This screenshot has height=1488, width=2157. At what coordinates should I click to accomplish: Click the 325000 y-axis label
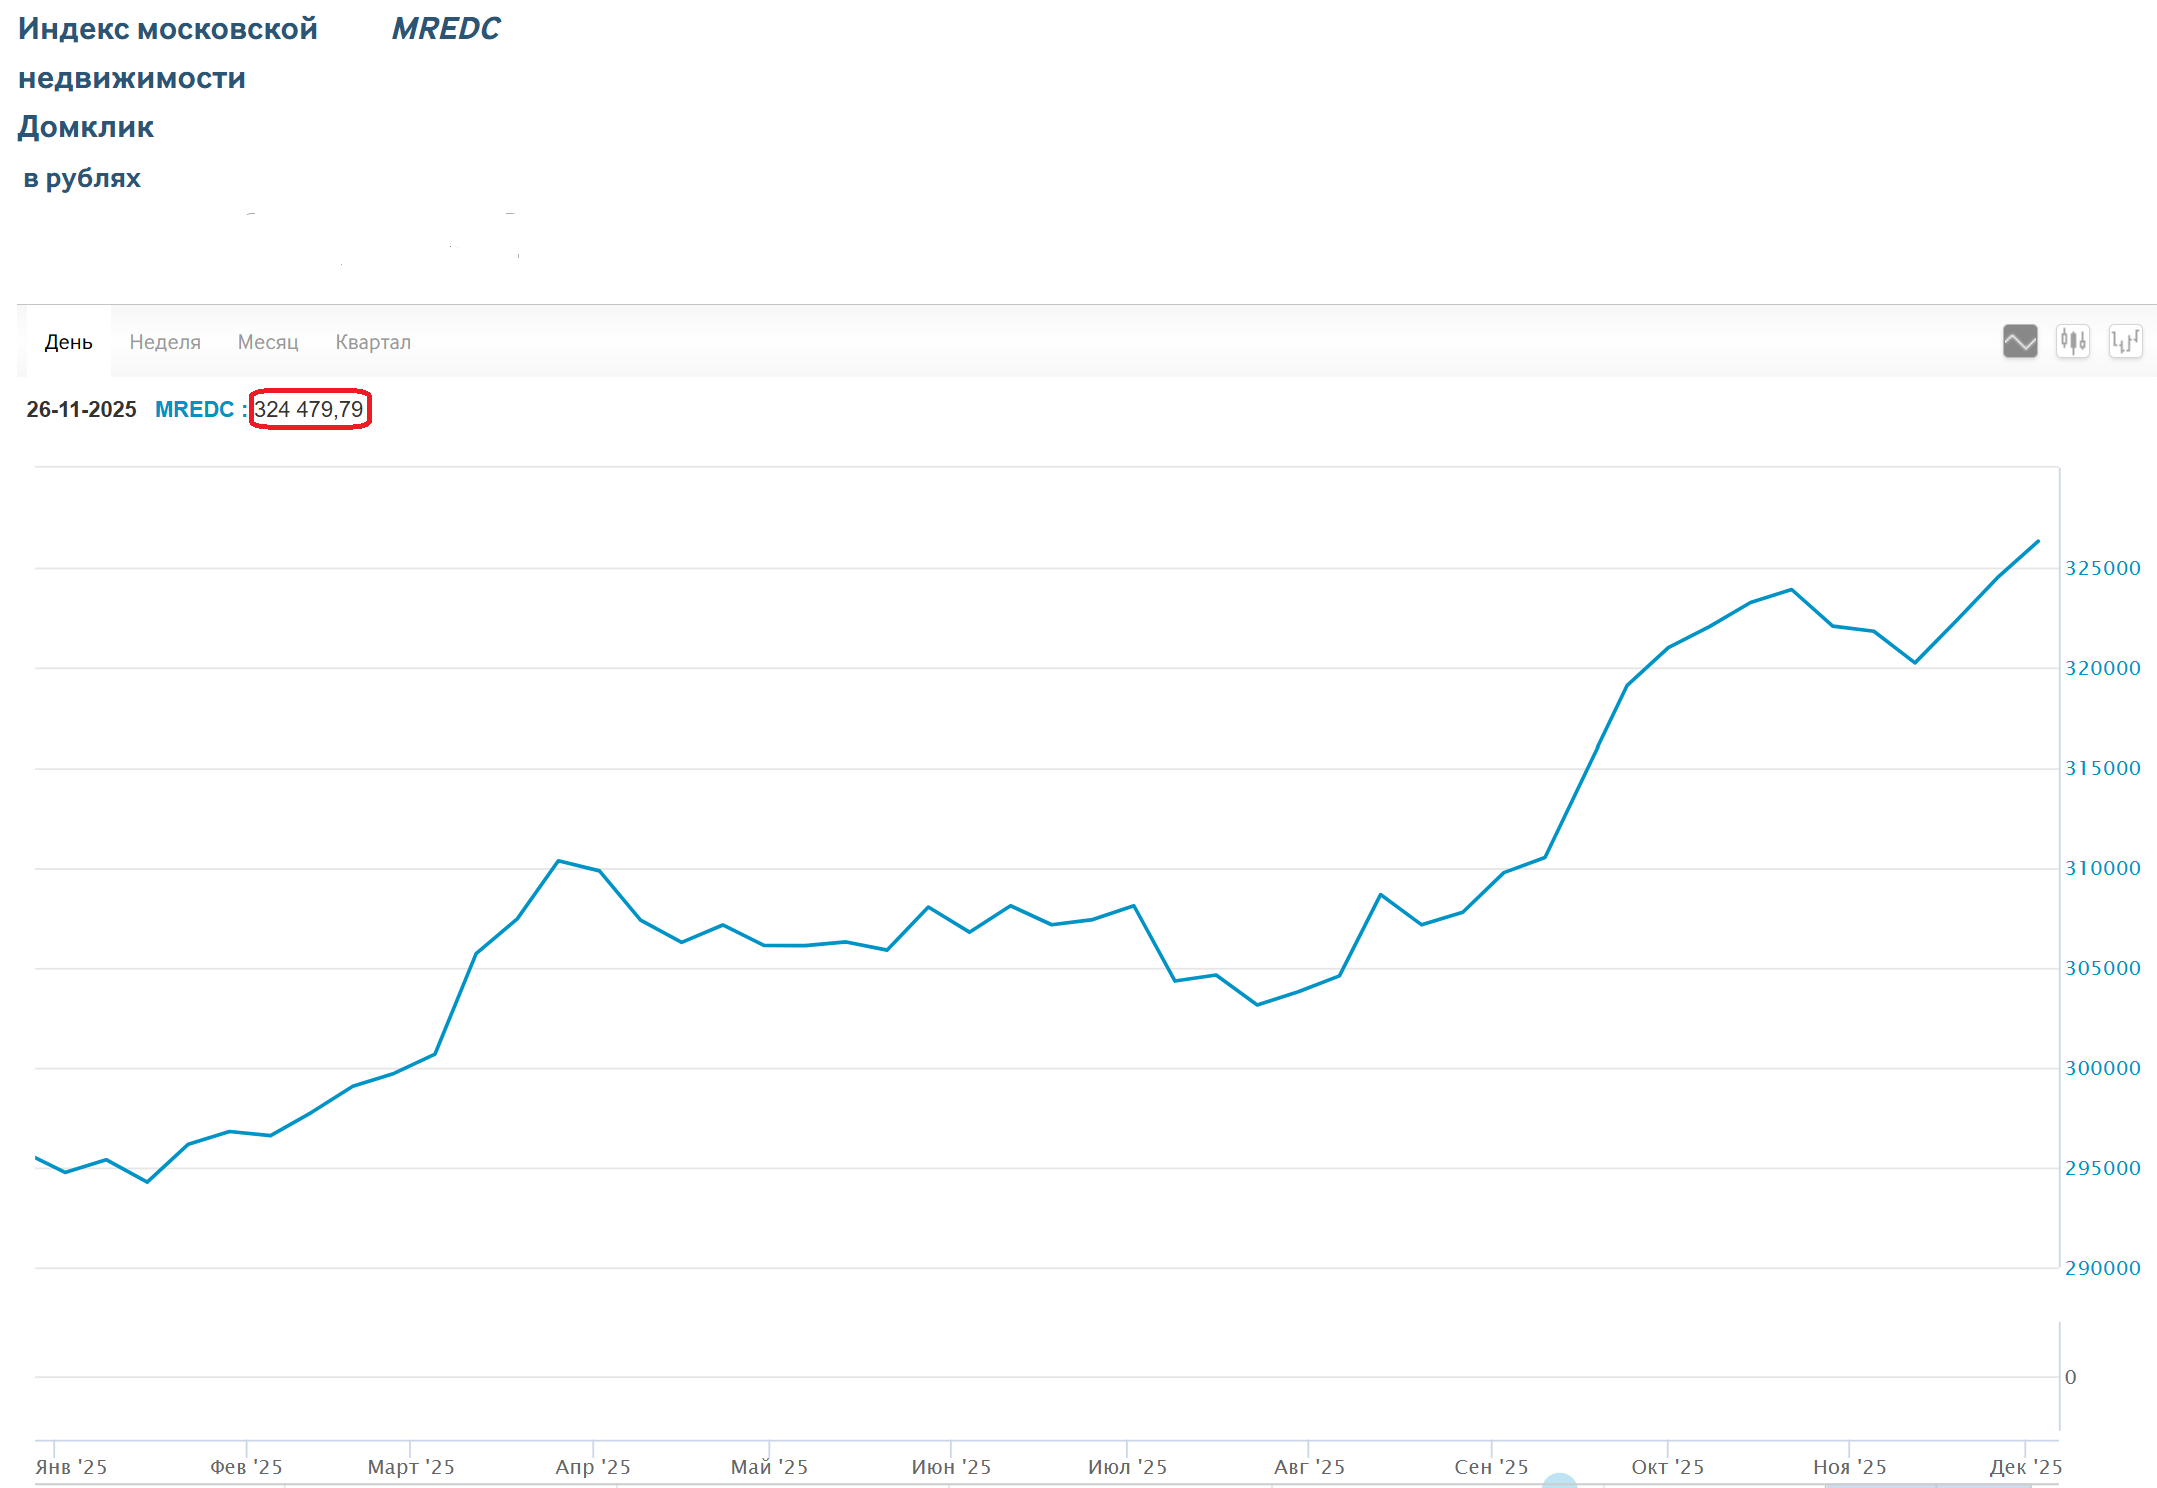(x=2102, y=568)
